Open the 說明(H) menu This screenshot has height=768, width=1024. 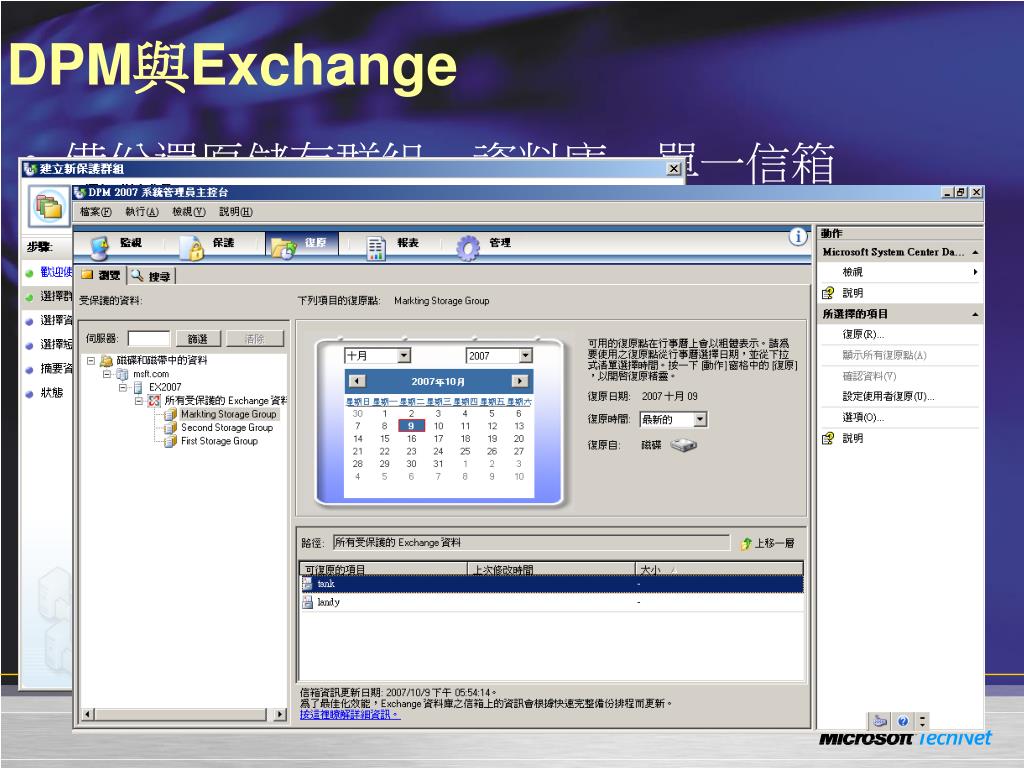(236, 212)
